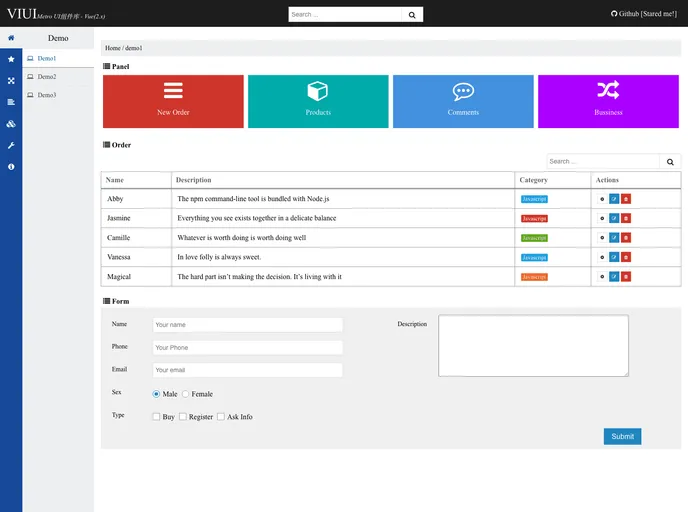Click the cubes icon in the sidebar
Viewport: 688px width, 512px height.
11,124
